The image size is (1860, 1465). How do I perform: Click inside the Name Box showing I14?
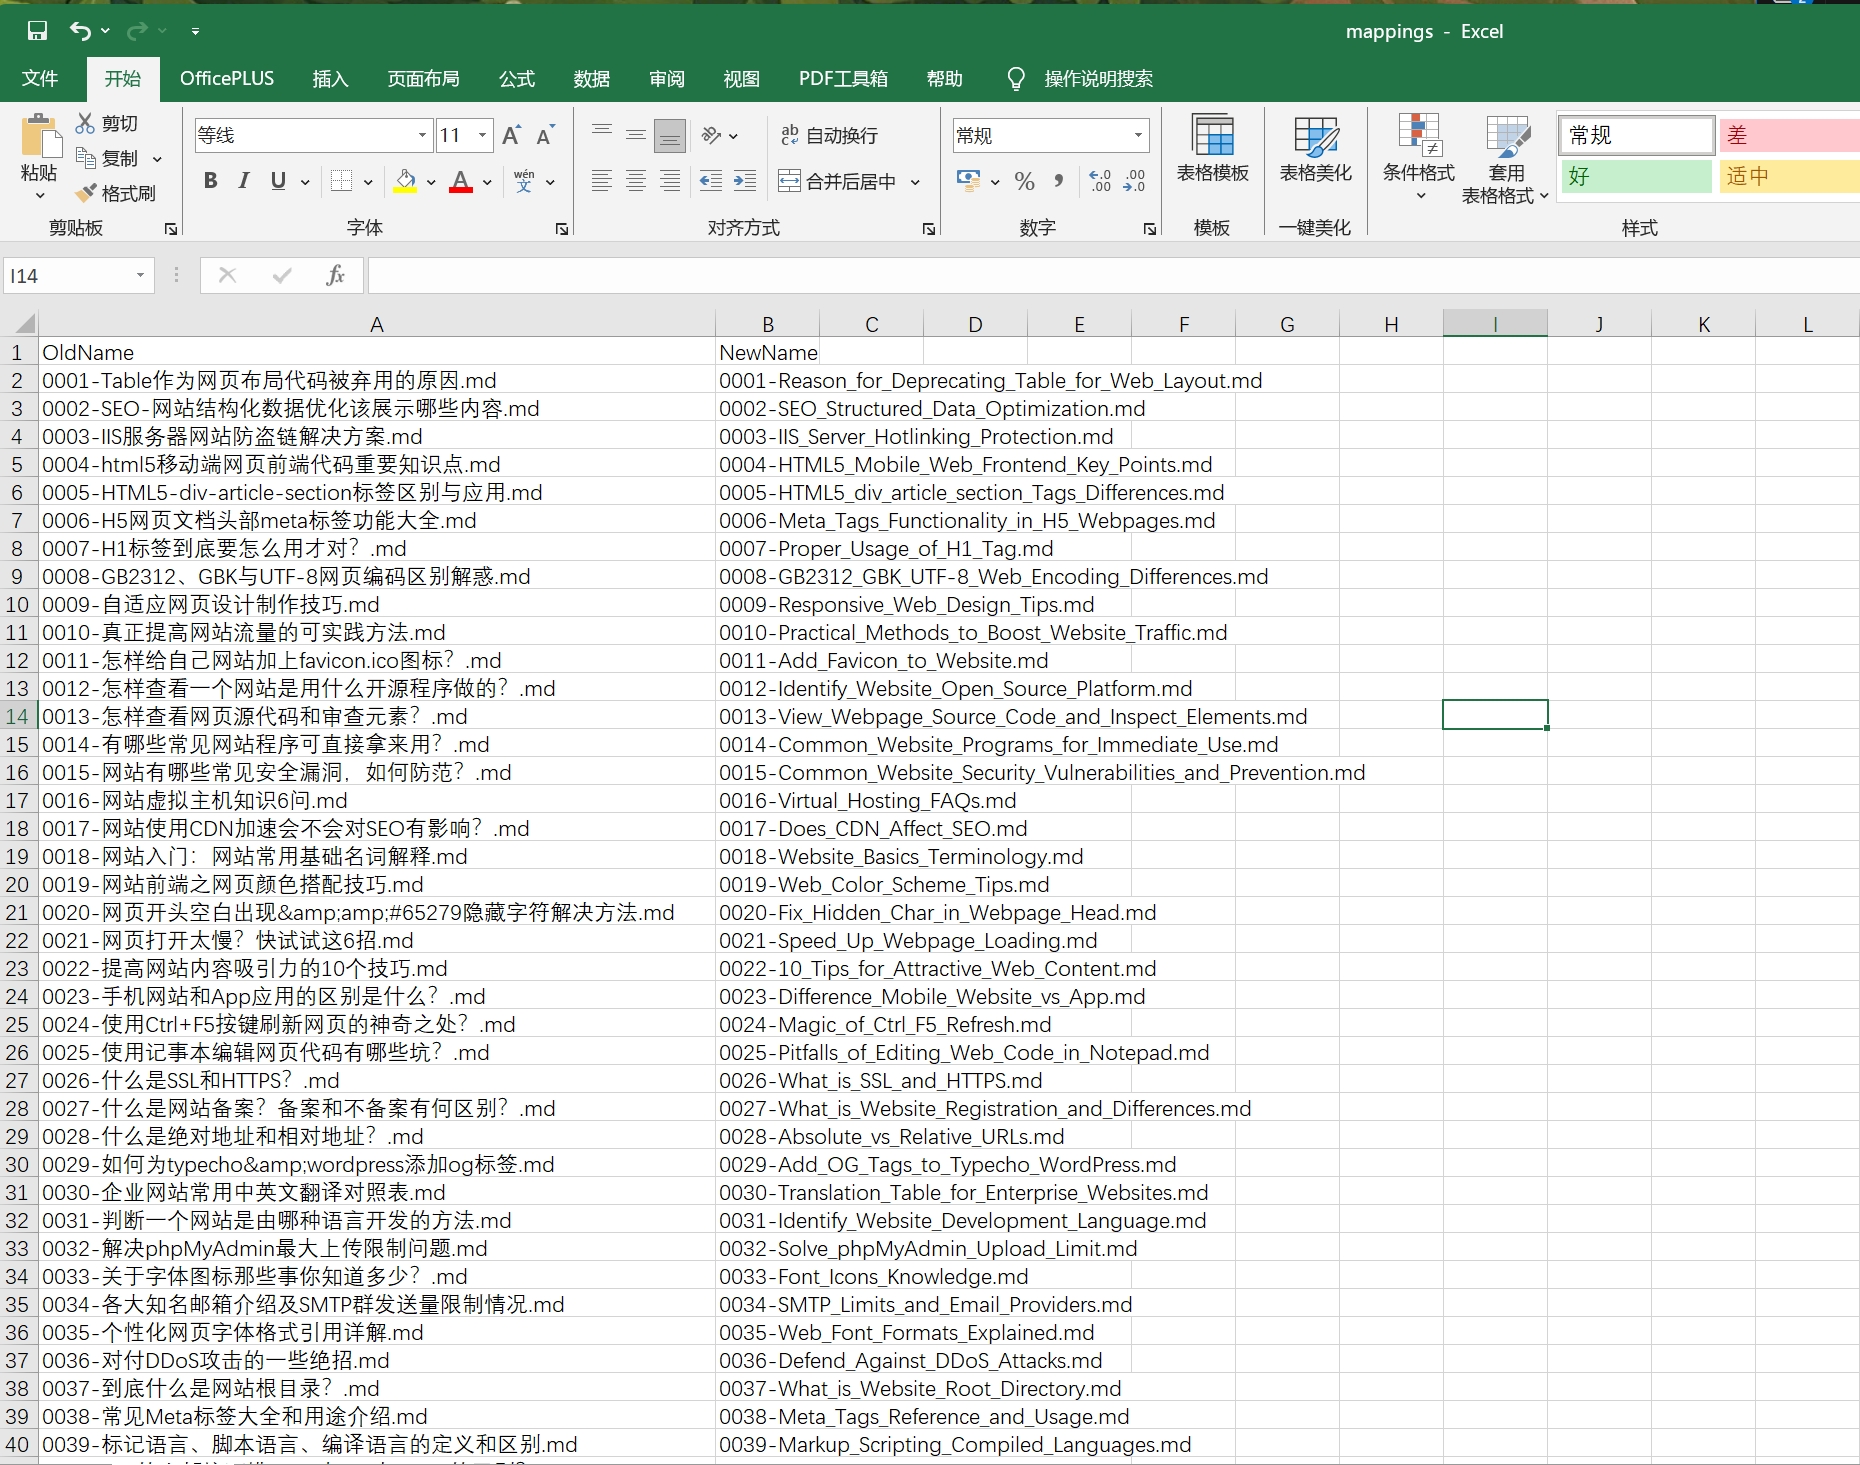click(70, 275)
